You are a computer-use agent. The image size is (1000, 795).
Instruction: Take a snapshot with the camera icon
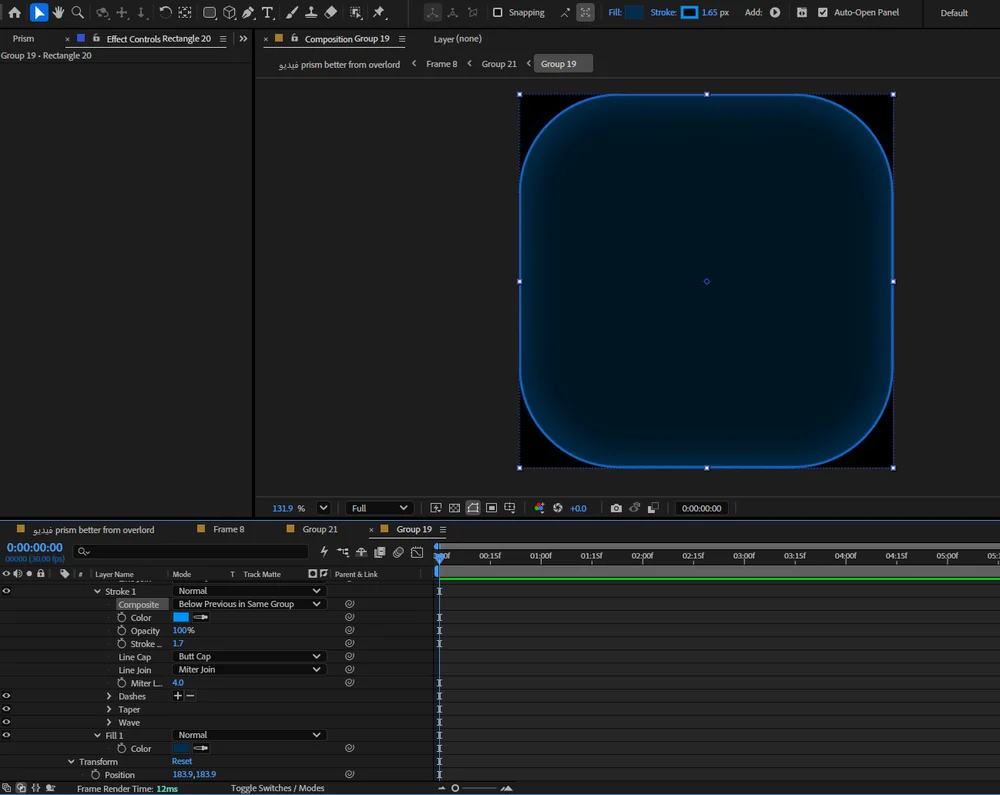coord(616,508)
